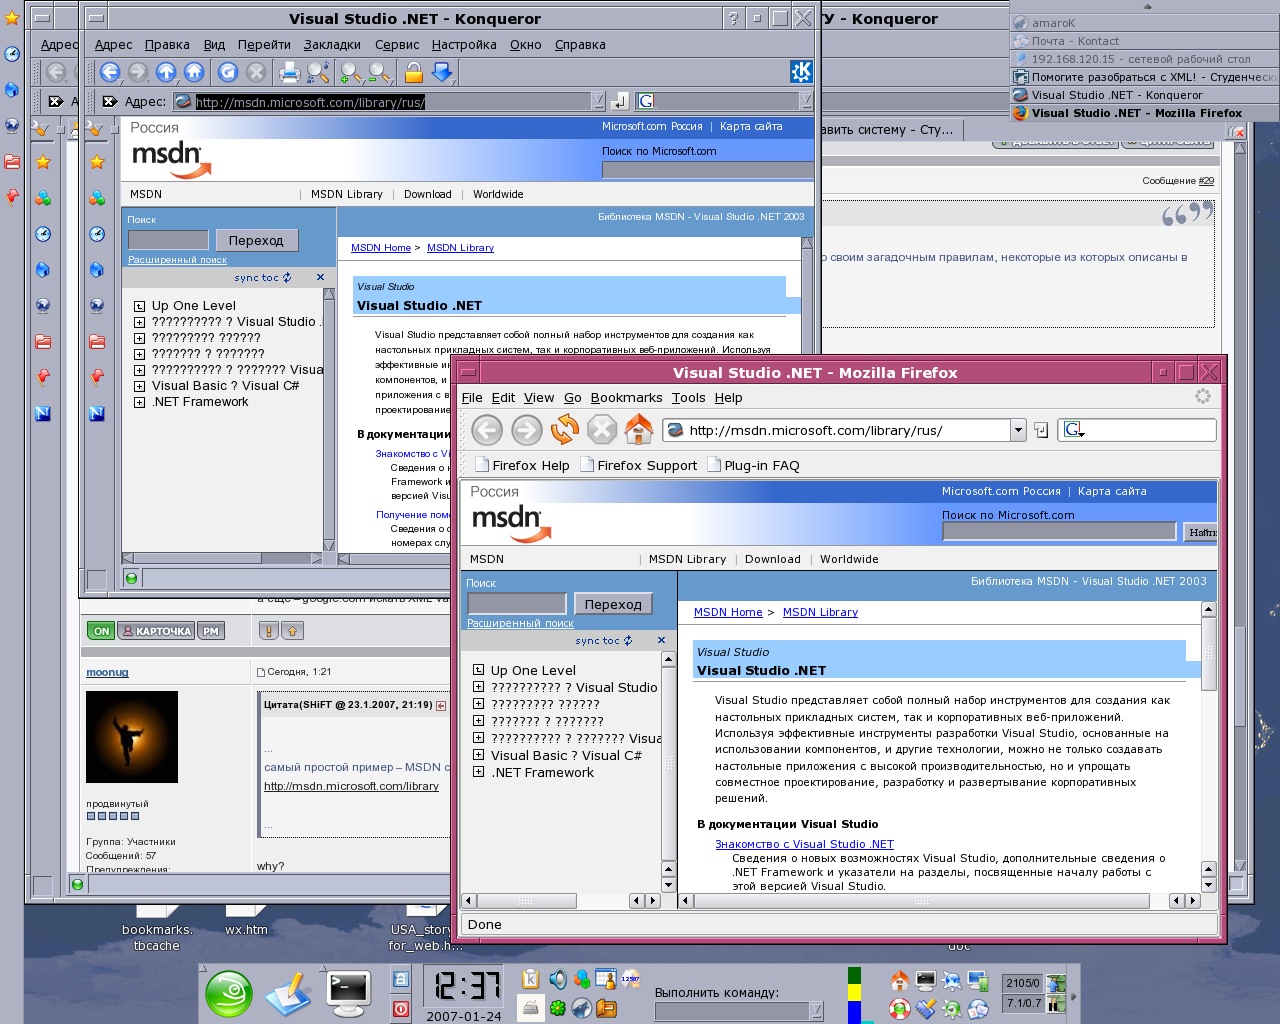Open the green SUSE start menu
The height and width of the screenshot is (1024, 1280).
tap(229, 994)
